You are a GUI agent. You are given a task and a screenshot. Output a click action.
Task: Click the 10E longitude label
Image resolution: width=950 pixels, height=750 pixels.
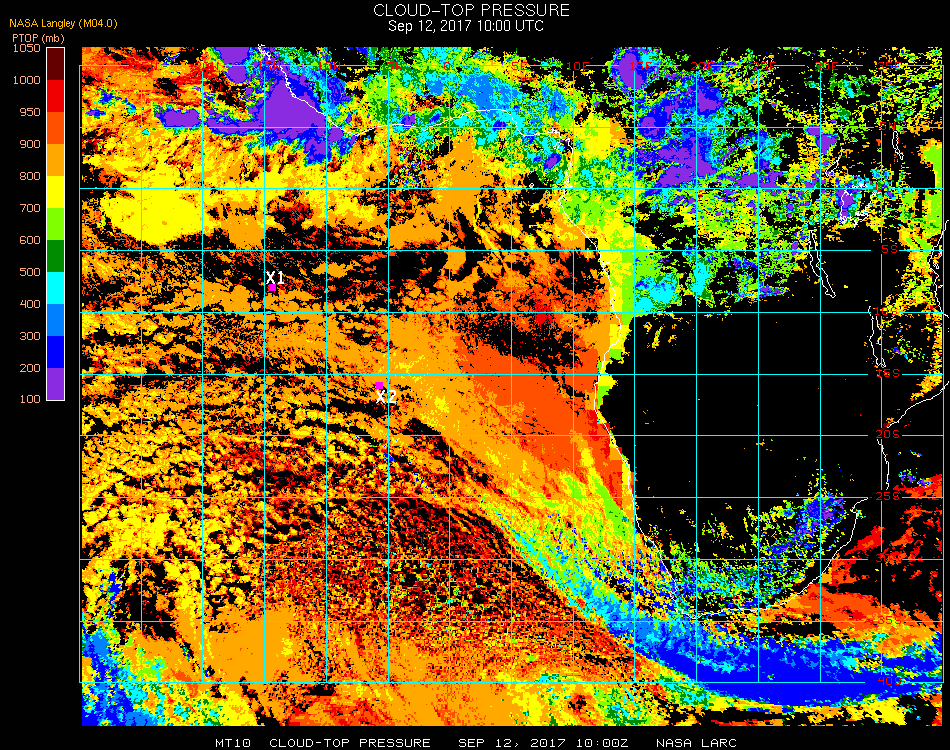[577, 65]
